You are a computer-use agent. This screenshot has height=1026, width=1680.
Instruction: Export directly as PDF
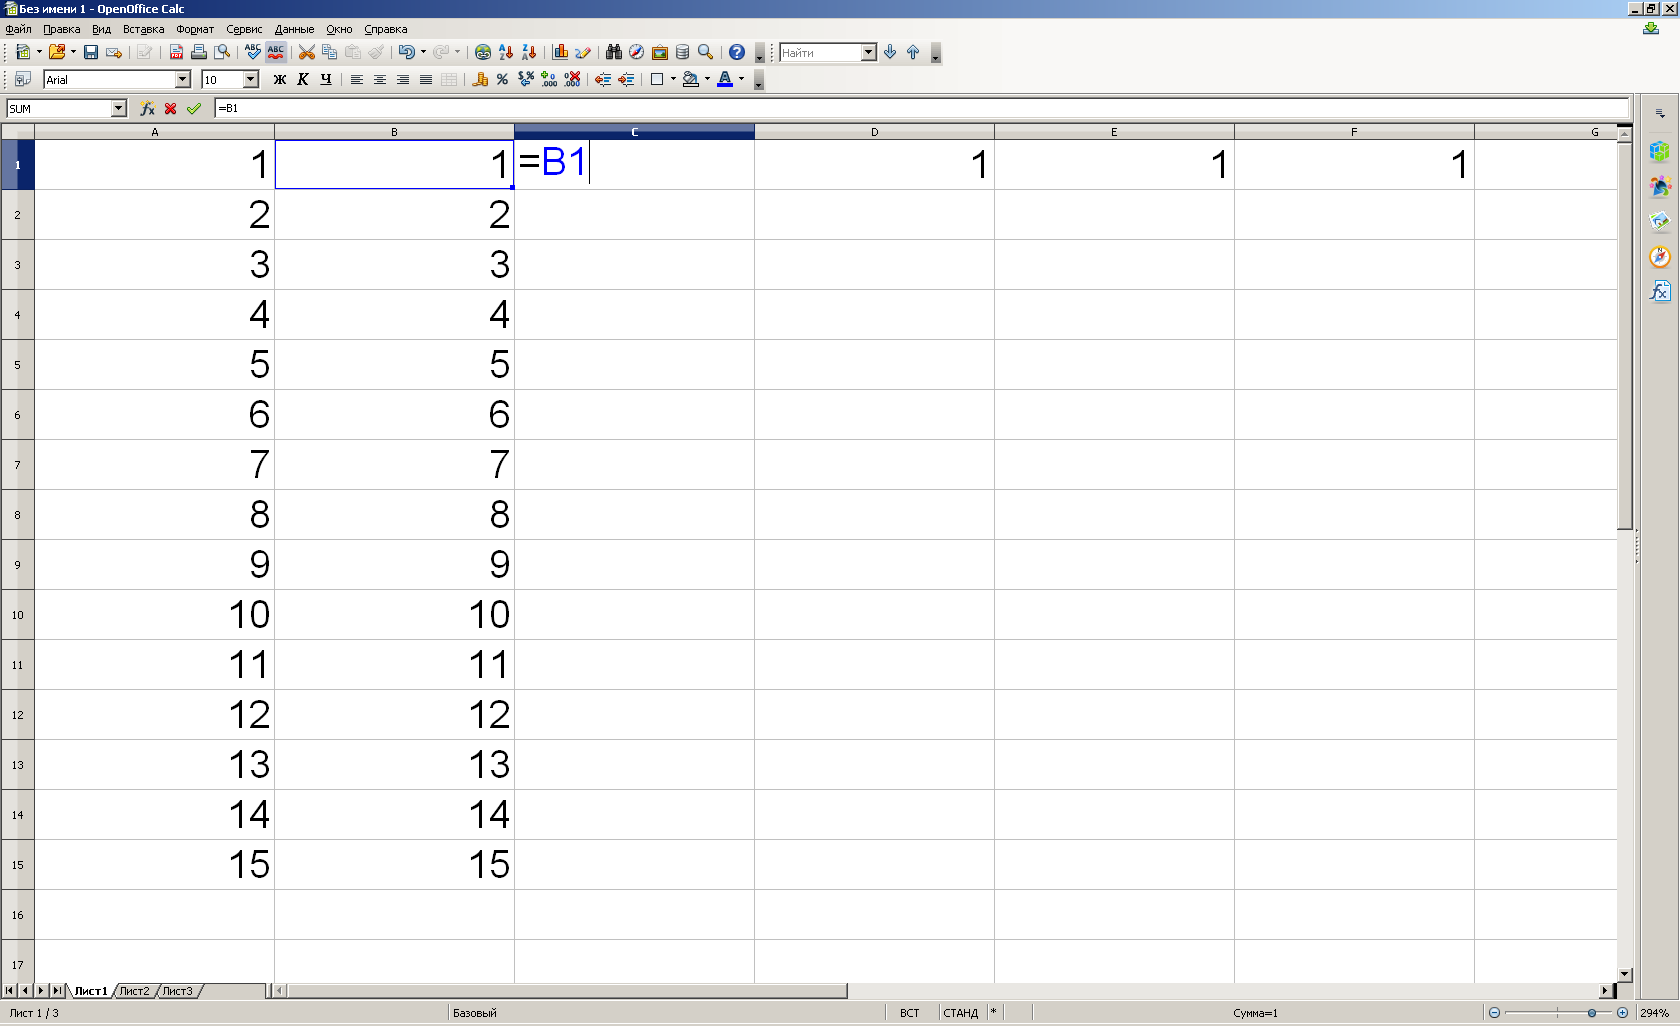[x=176, y=52]
